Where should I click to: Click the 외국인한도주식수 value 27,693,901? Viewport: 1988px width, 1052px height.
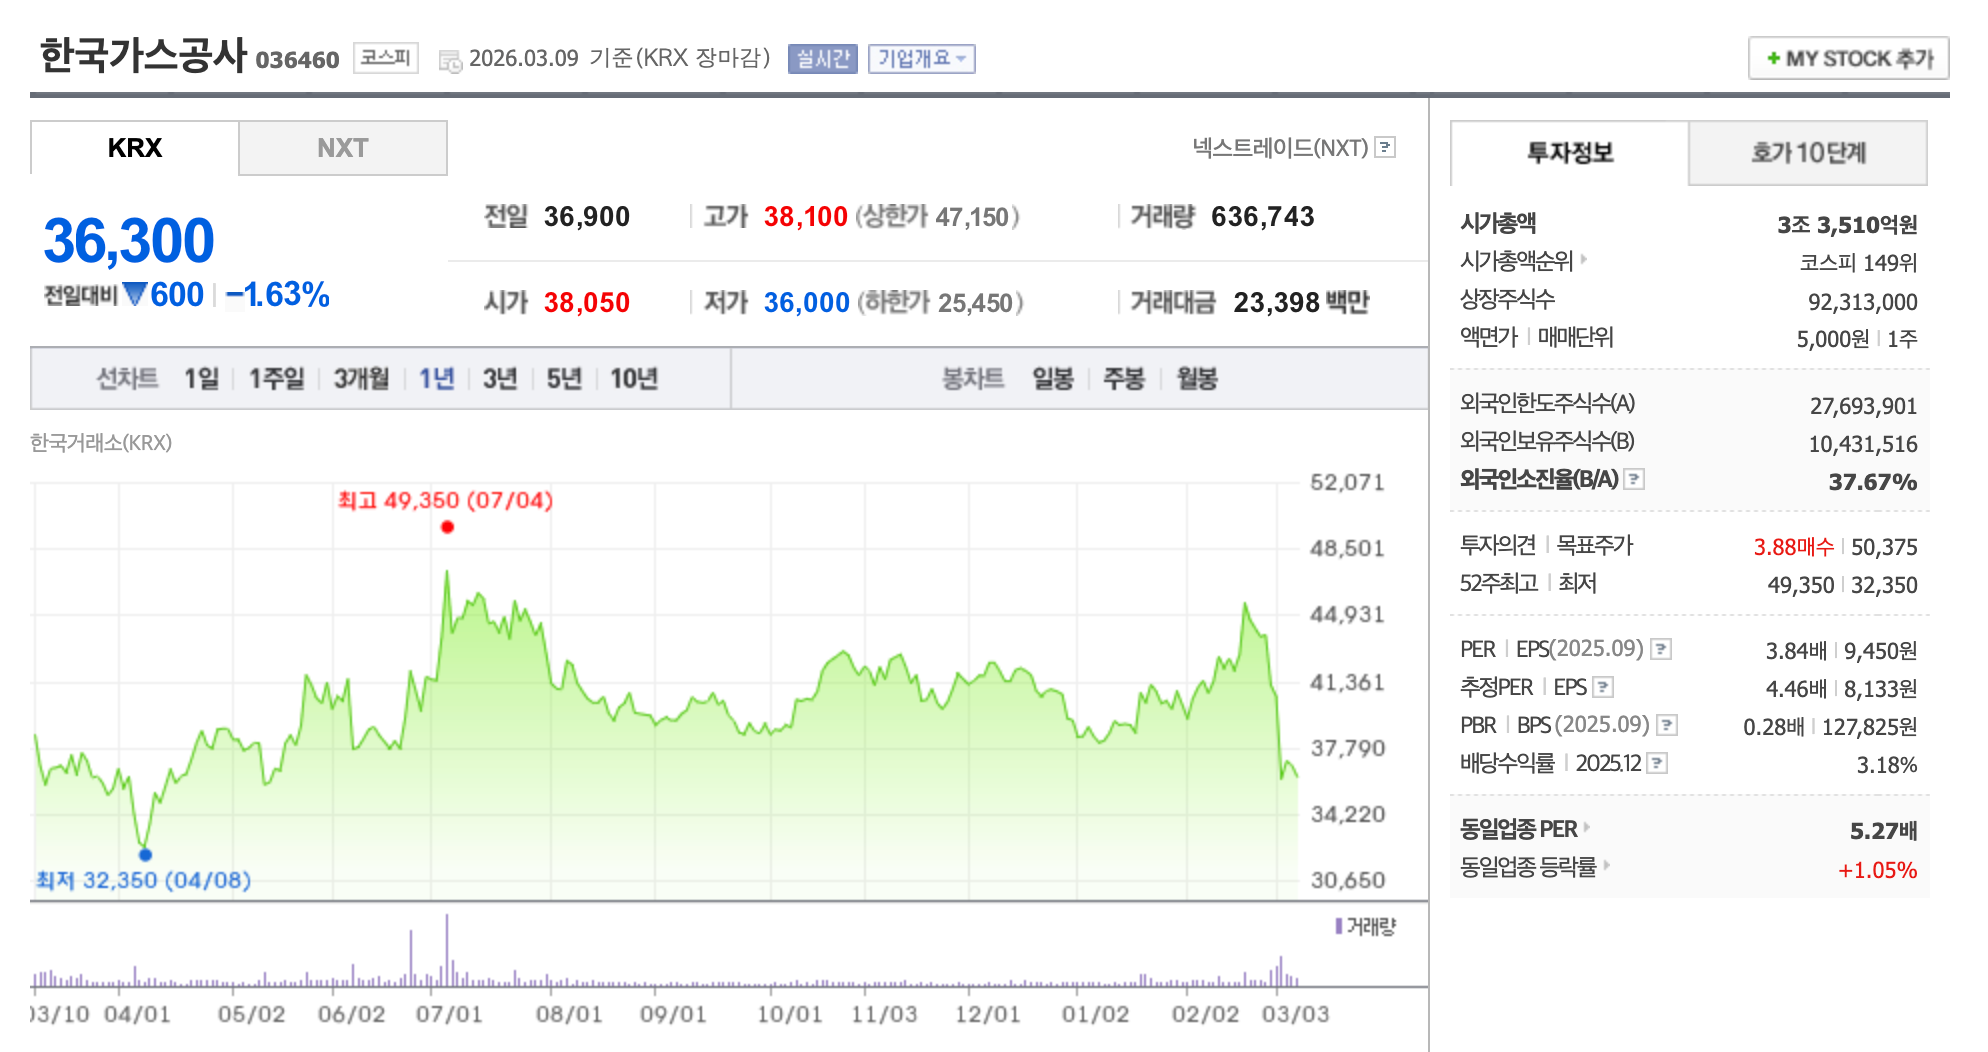(x=1863, y=405)
